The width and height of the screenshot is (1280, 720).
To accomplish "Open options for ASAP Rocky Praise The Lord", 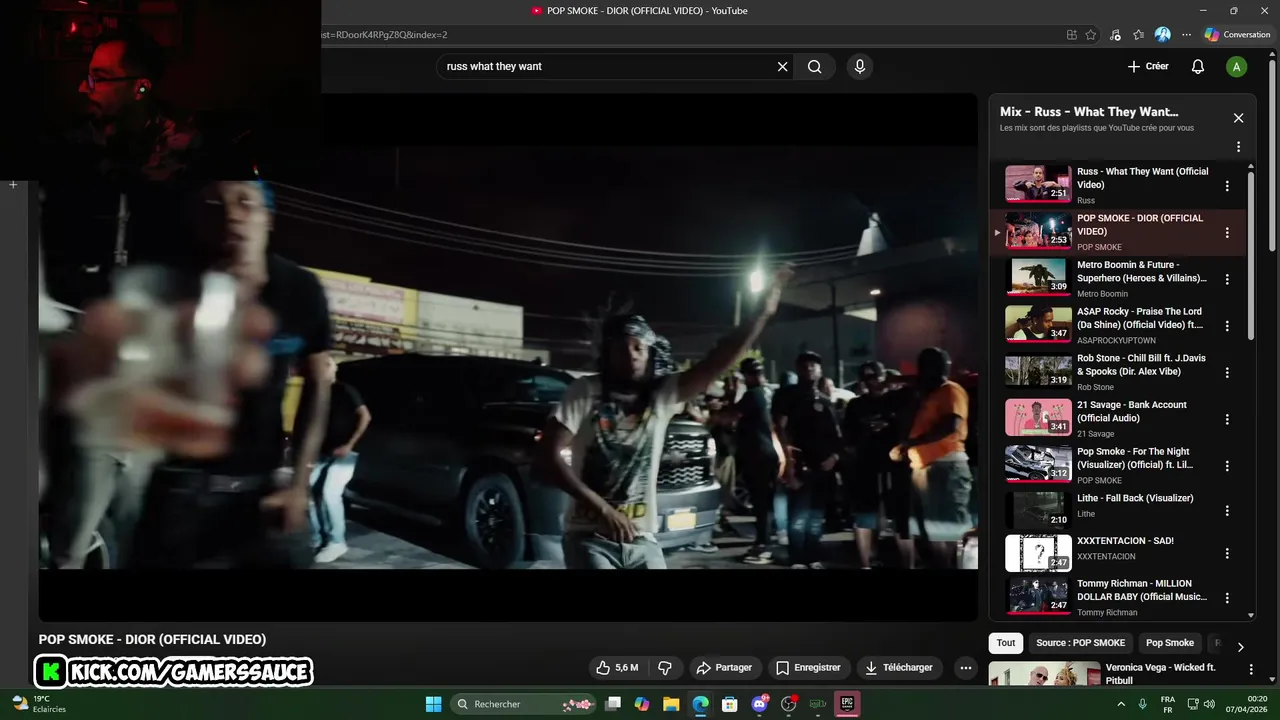I will pos(1227,326).
